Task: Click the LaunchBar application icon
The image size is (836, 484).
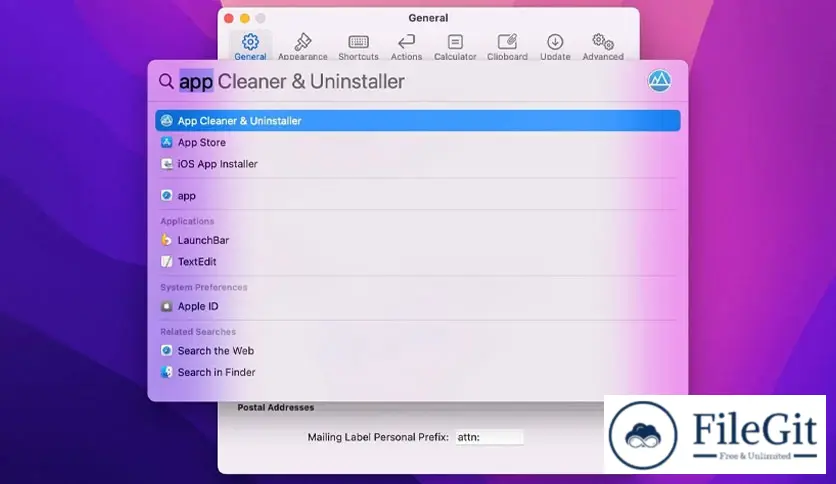Action: point(167,240)
